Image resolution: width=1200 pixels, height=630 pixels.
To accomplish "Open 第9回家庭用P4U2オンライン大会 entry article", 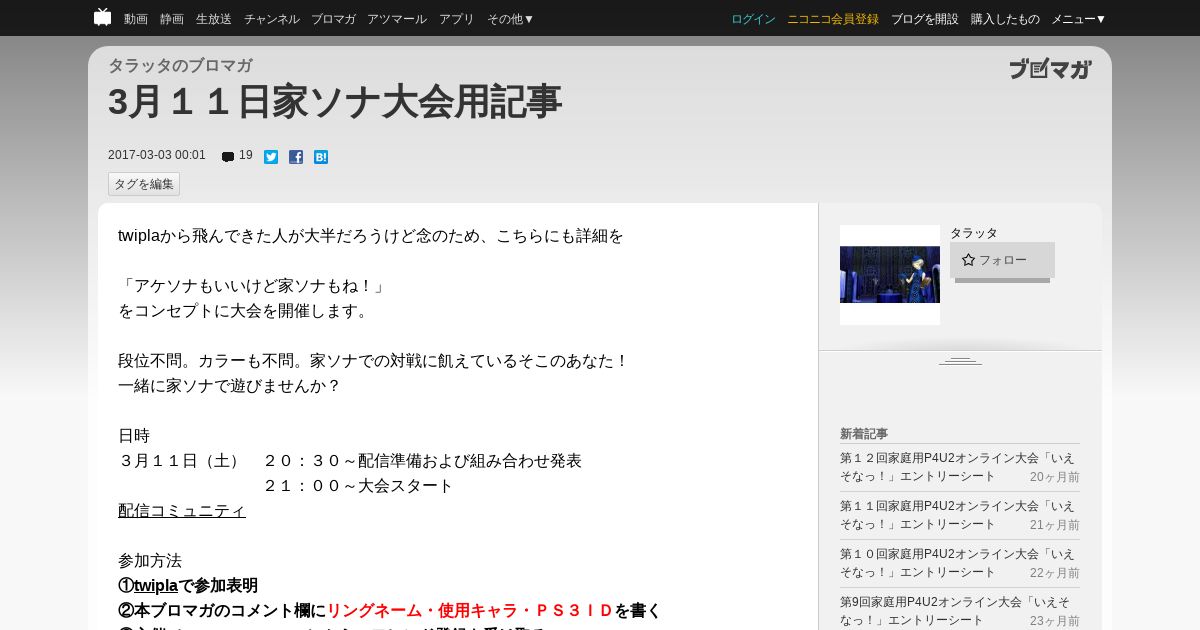I will pyautogui.click(x=955, y=611).
